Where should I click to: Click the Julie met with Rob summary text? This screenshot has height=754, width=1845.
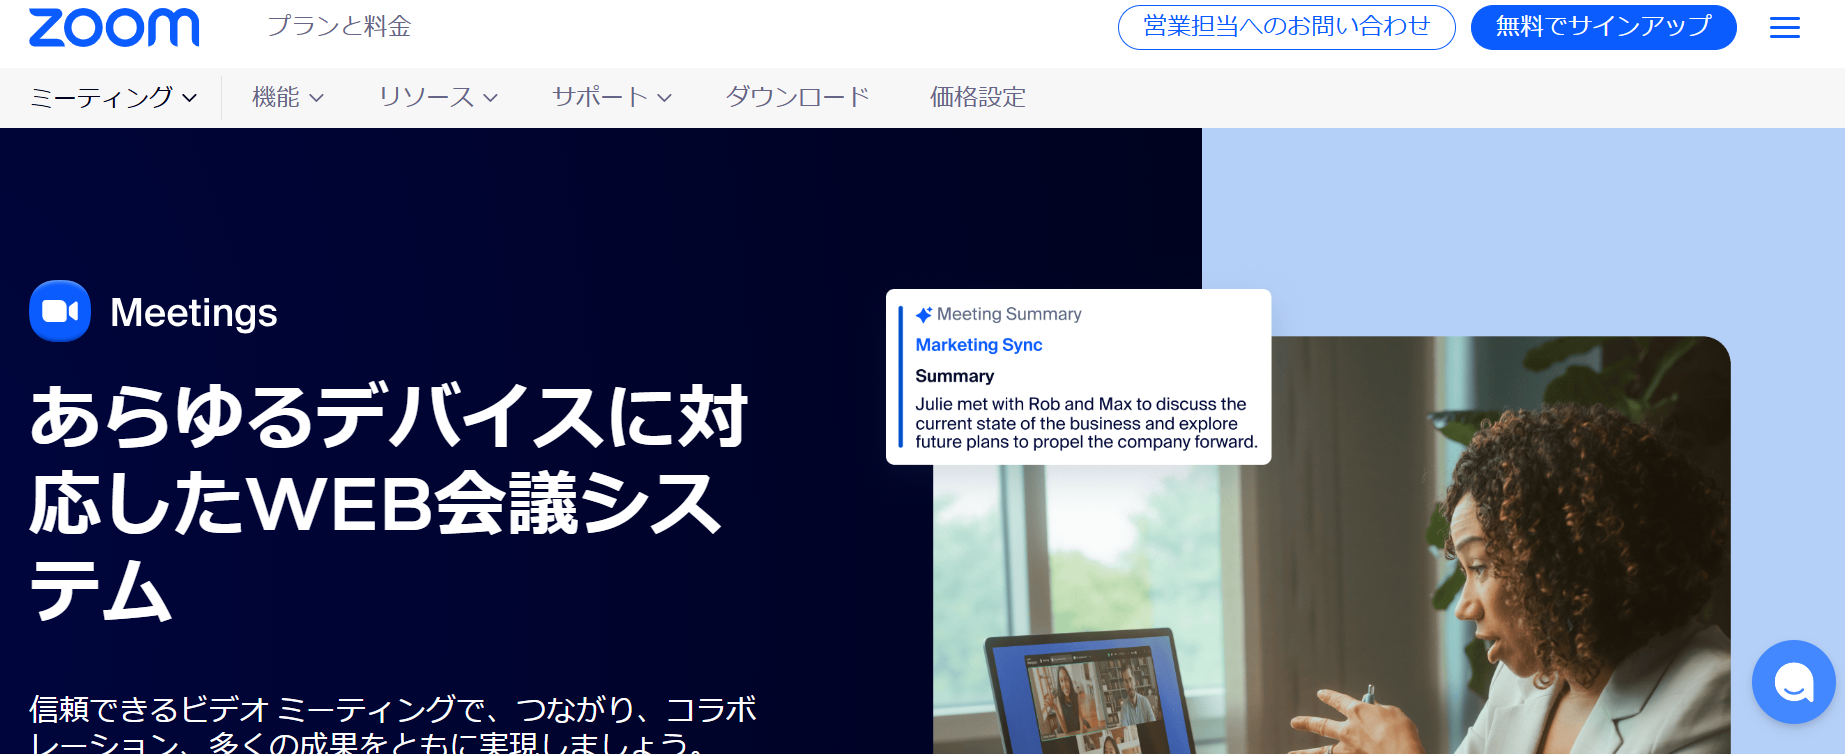(1086, 423)
